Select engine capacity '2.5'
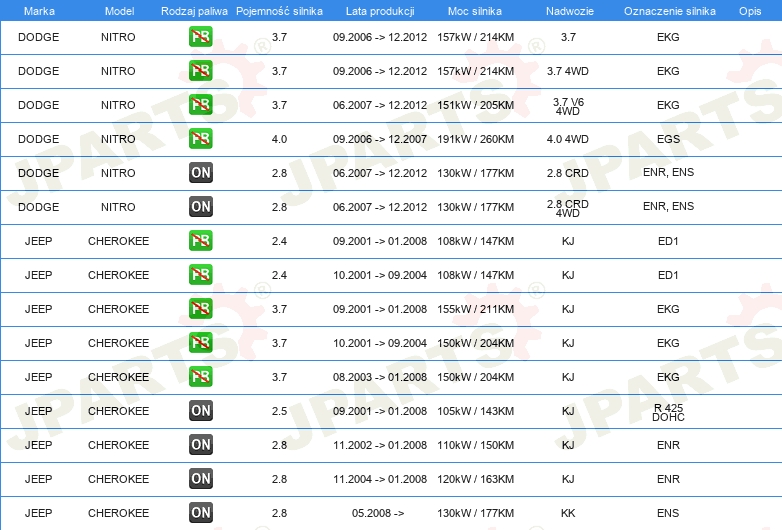This screenshot has width=782, height=530. point(279,411)
